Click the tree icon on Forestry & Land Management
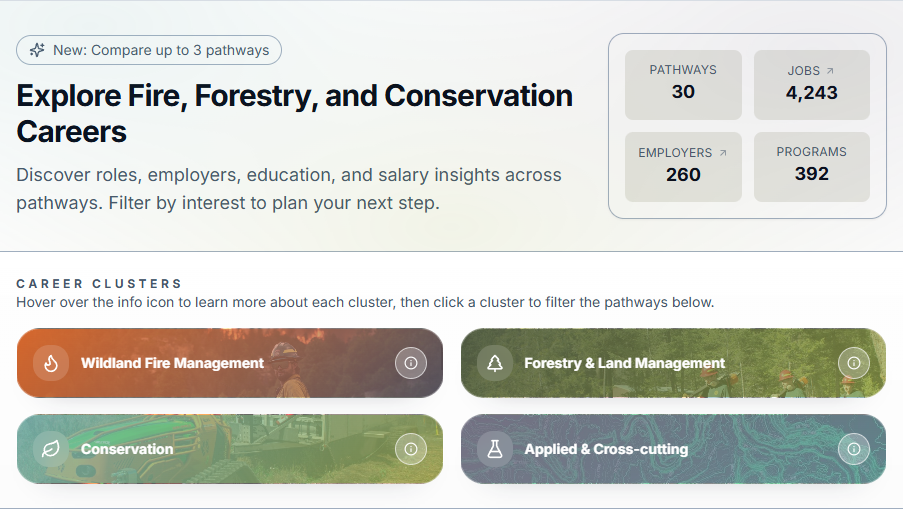The width and height of the screenshot is (903, 509). (494, 363)
